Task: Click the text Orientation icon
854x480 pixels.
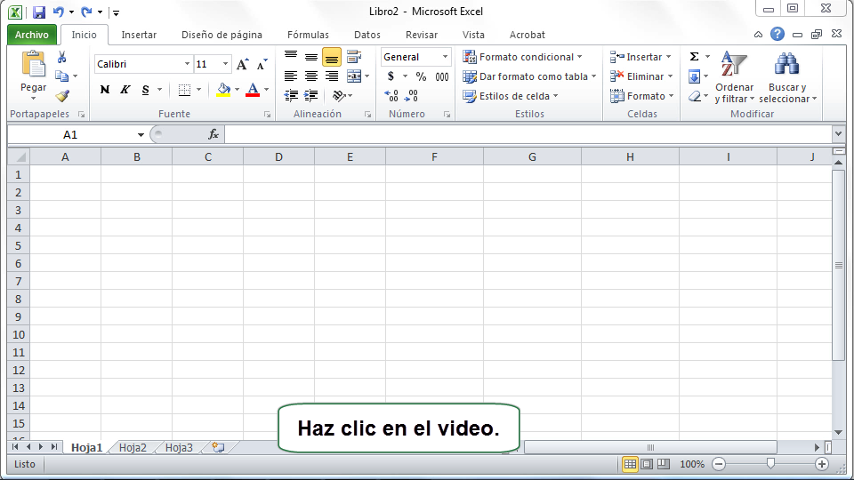Action: point(339,96)
